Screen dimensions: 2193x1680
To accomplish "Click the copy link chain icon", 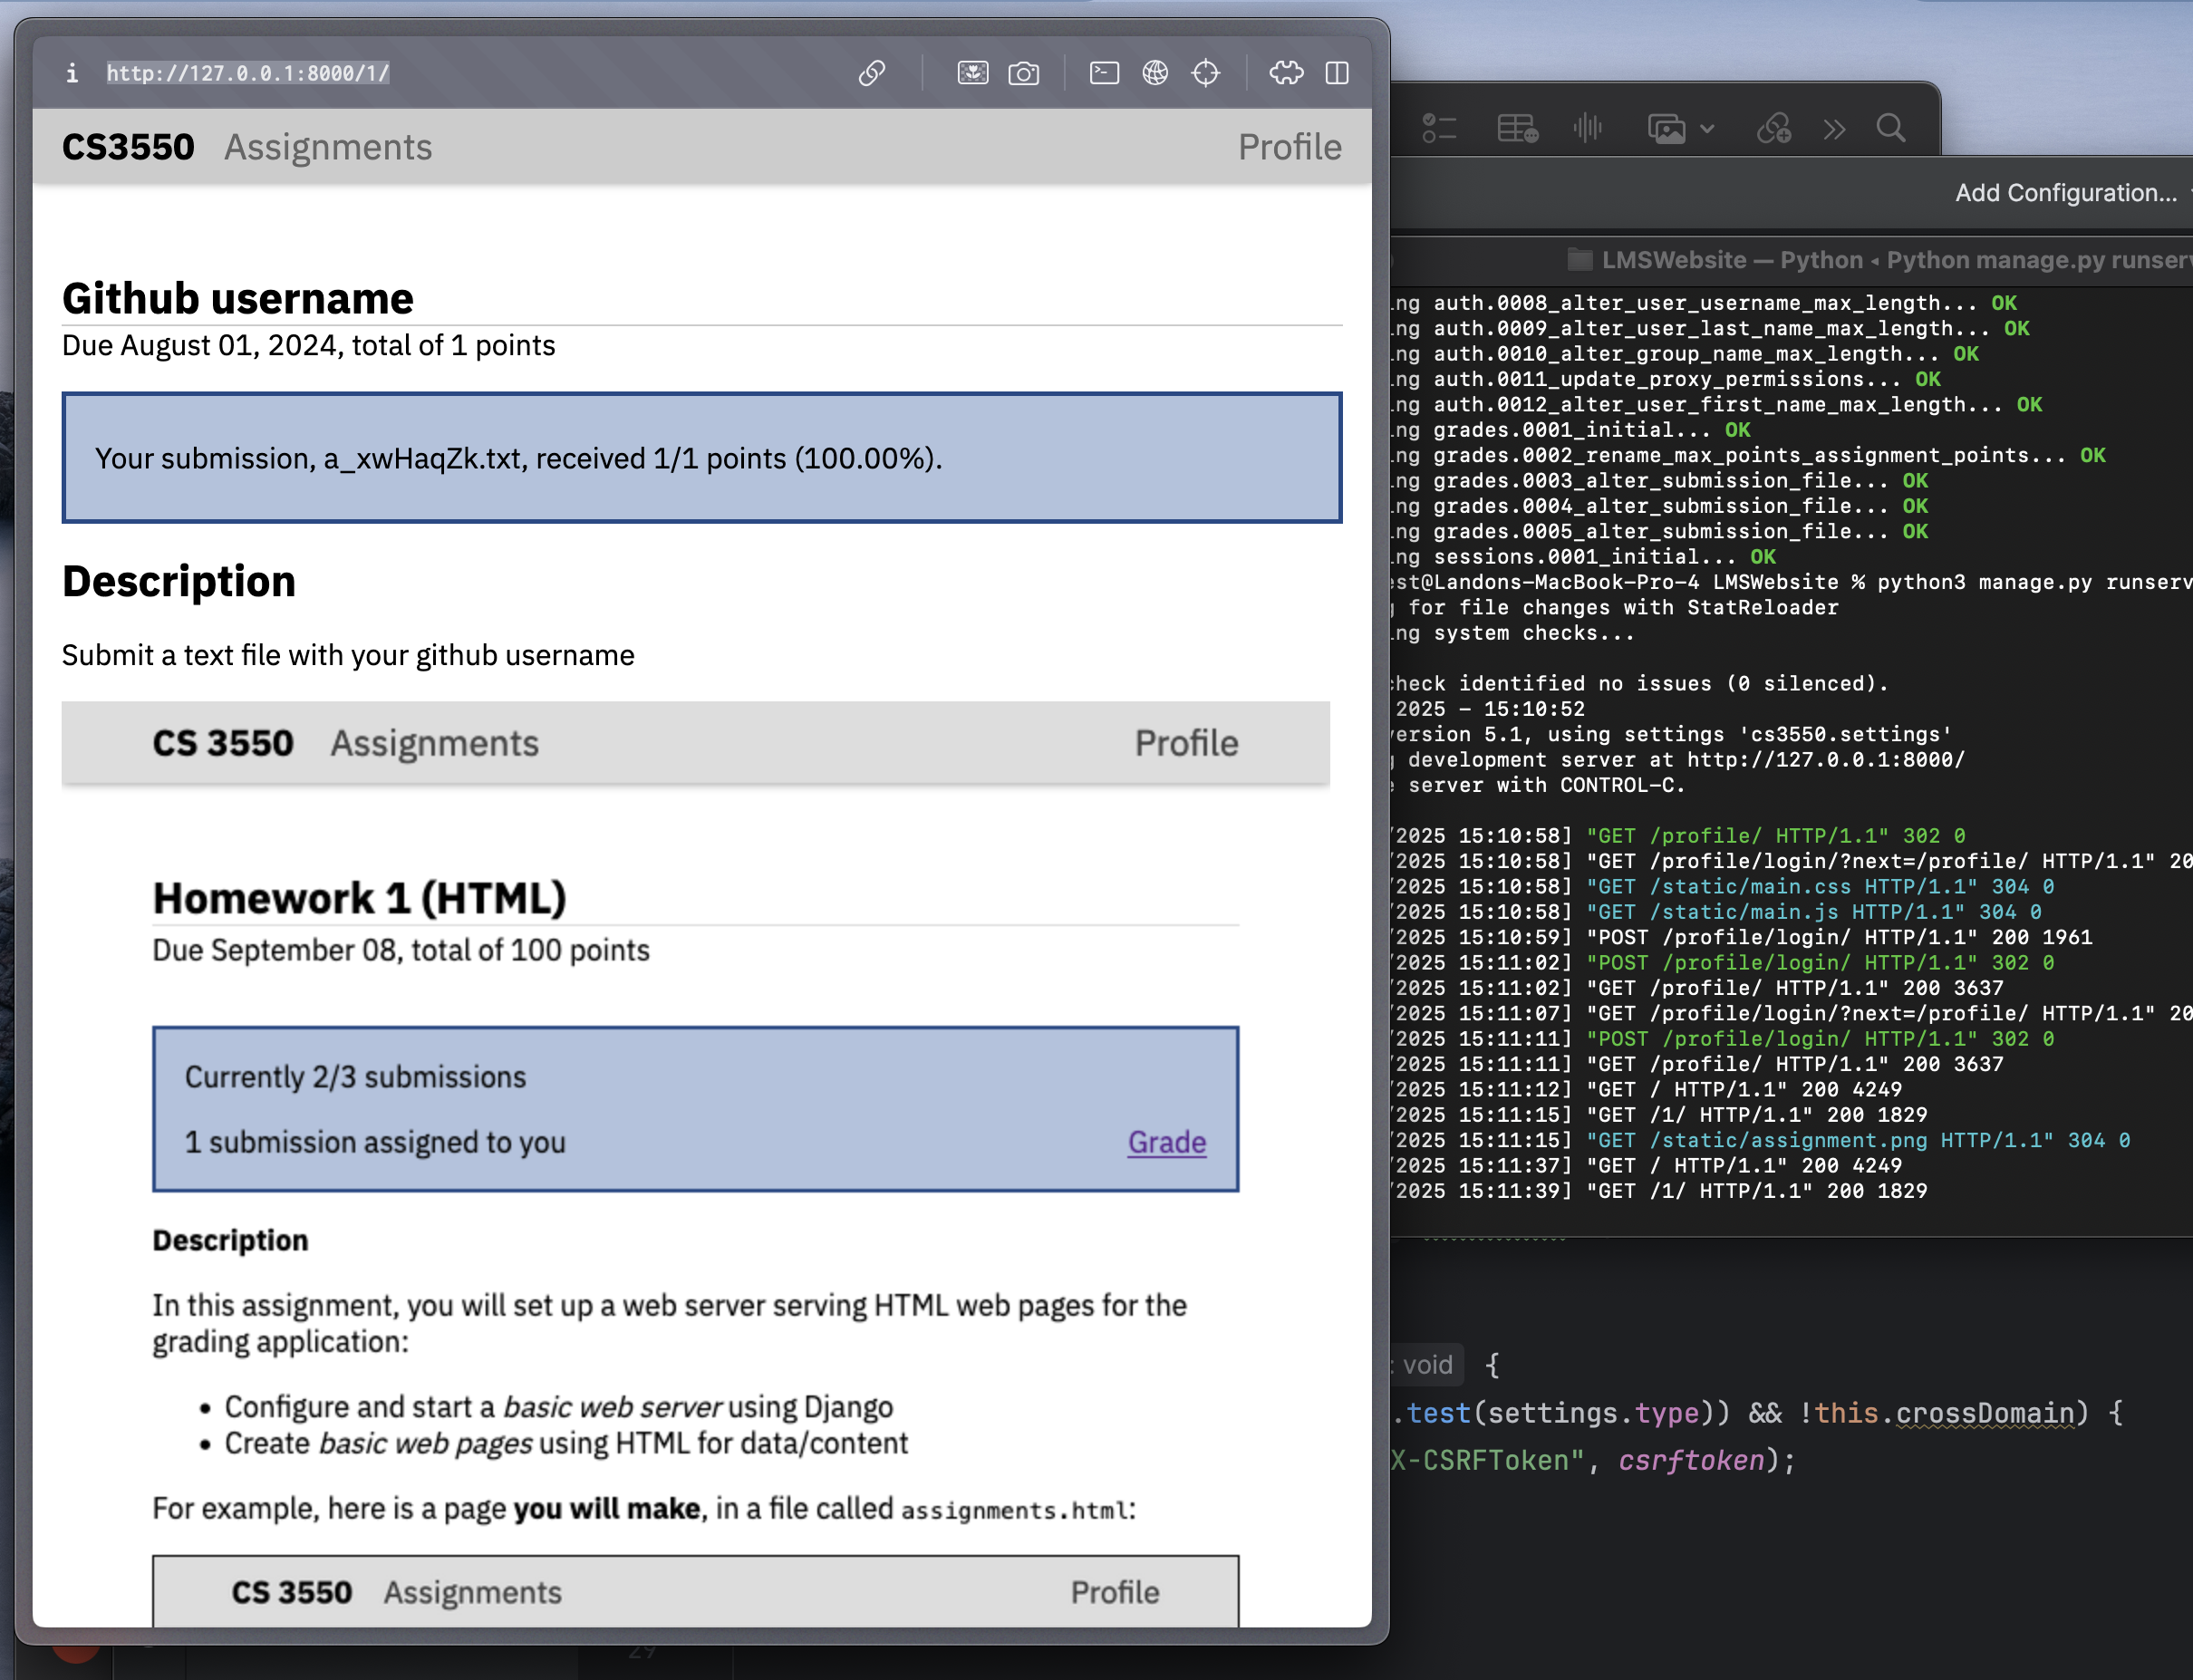I will tap(871, 73).
